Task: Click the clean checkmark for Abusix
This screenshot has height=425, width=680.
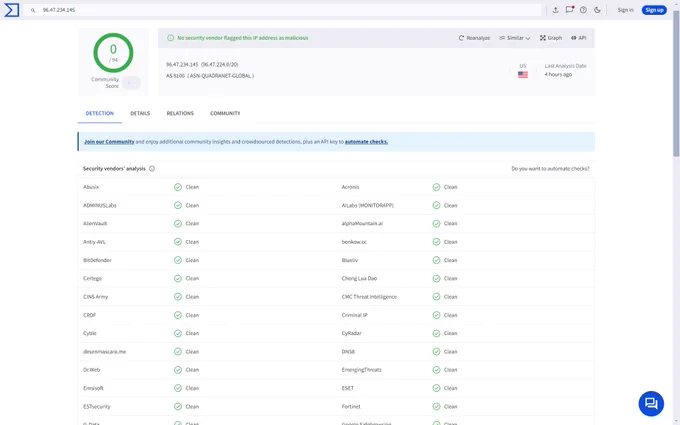Action: point(178,187)
